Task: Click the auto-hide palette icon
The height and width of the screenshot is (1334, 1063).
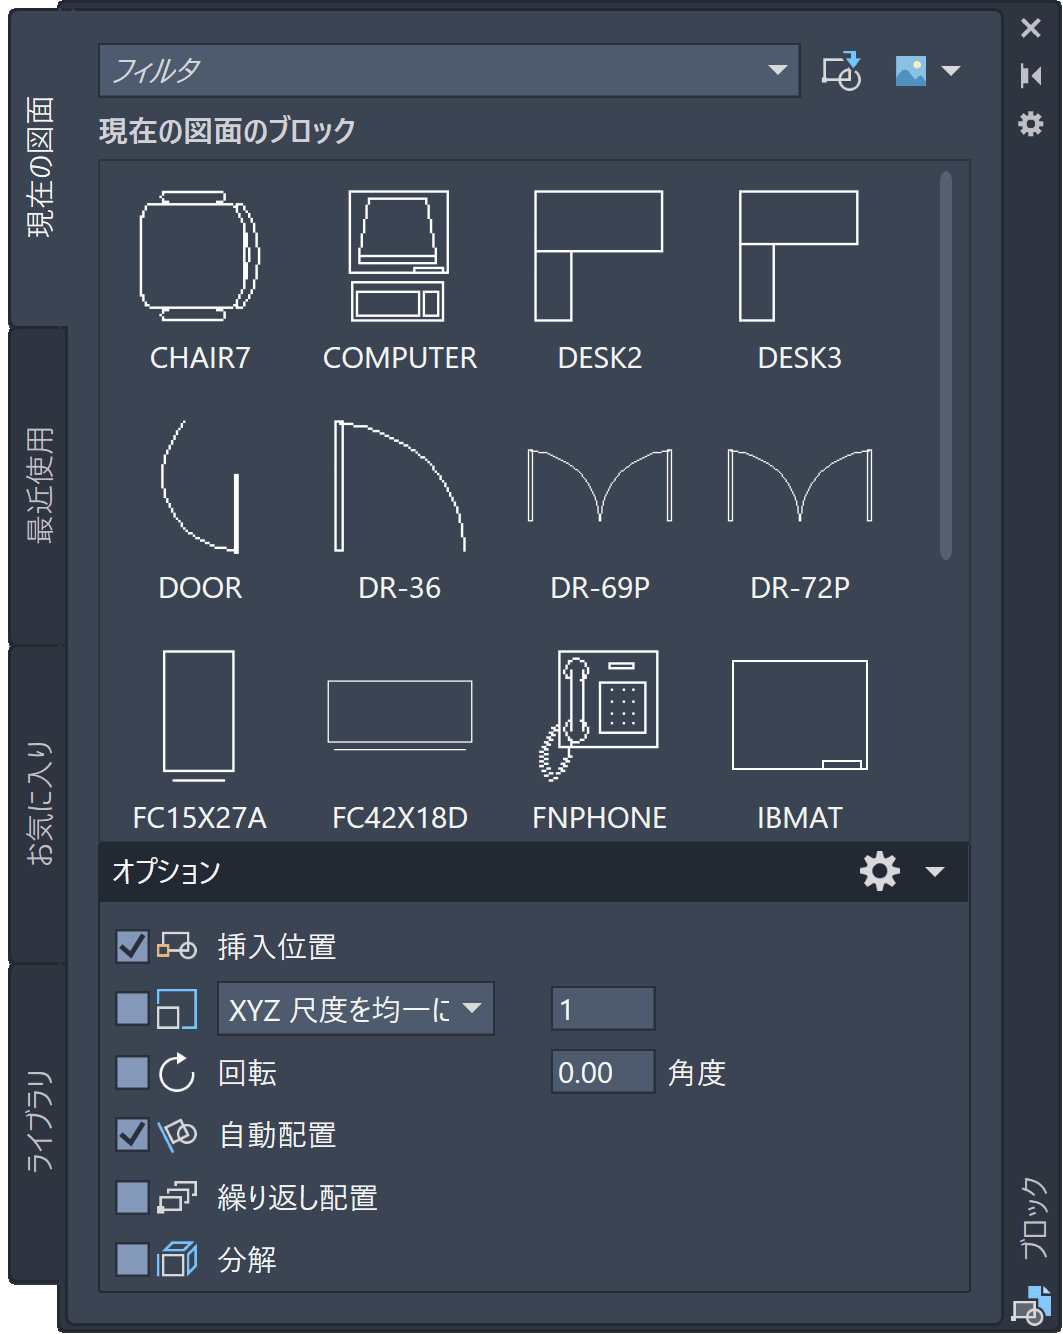Action: [1030, 76]
